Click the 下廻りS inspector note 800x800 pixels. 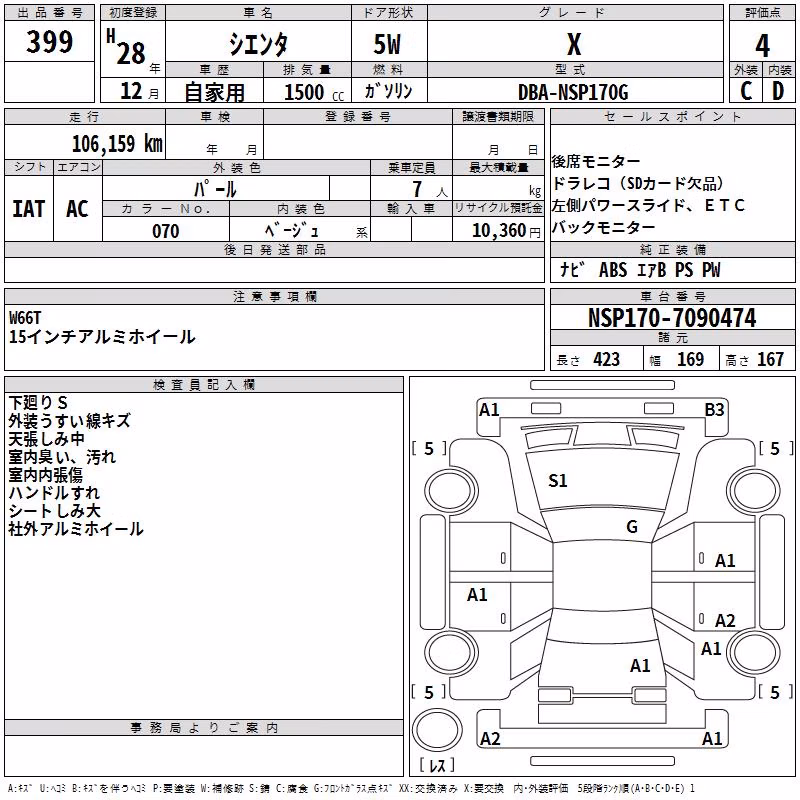(38, 403)
